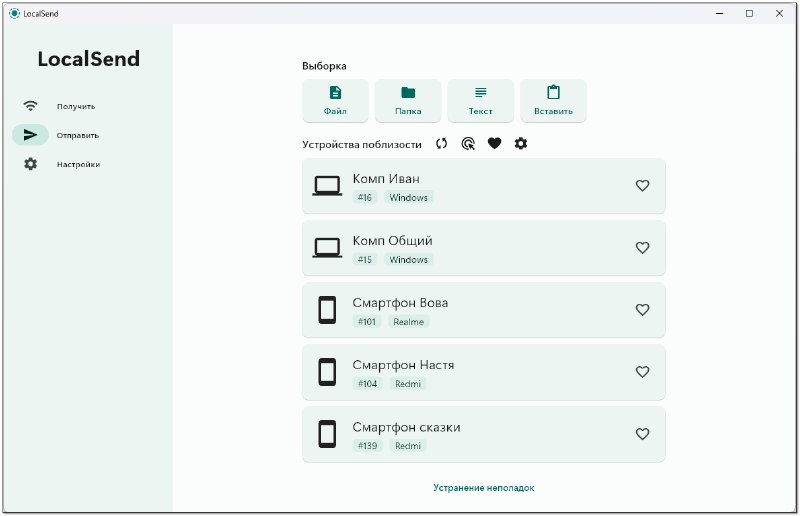Image resolution: width=800 pixels, height=516 pixels.
Task: Click the sidebar gear settings icon
Action: tap(31, 164)
